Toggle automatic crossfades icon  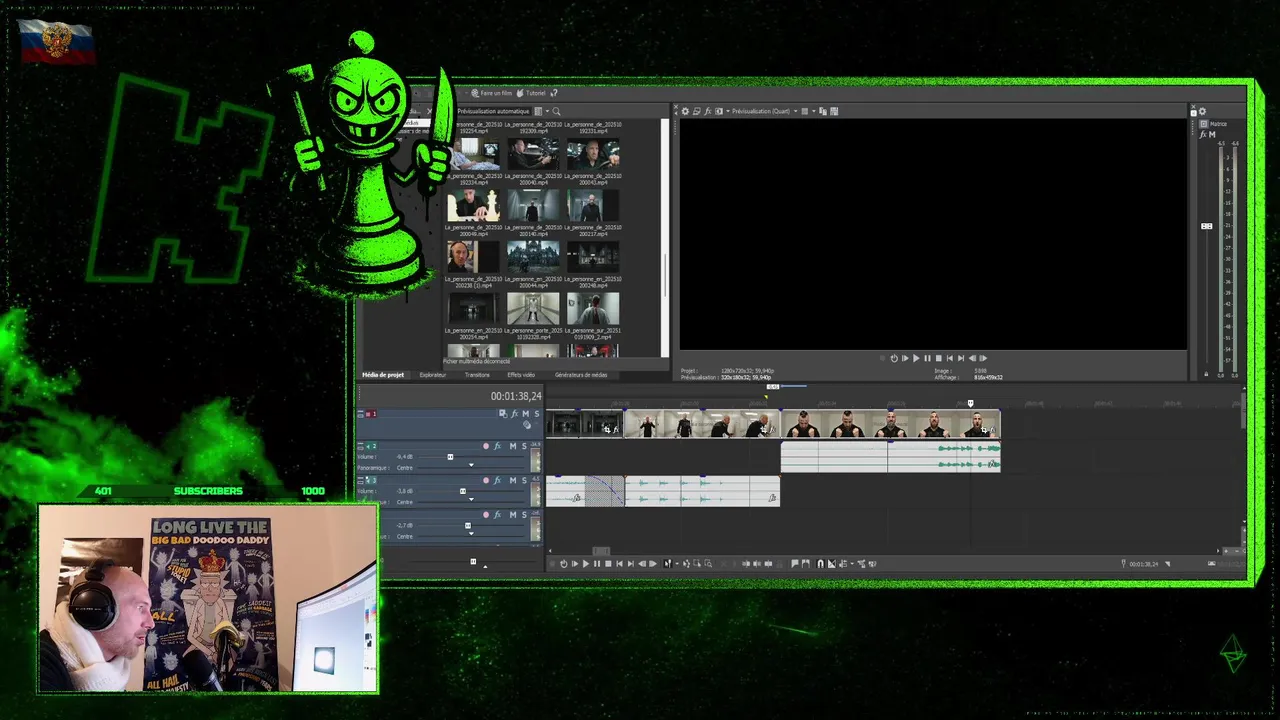click(832, 564)
